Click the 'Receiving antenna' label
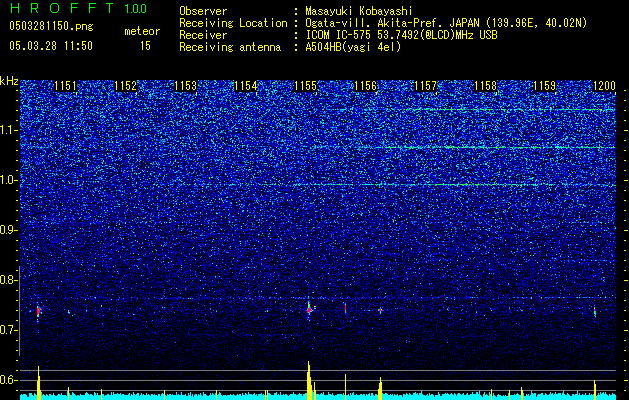 [x=230, y=47]
